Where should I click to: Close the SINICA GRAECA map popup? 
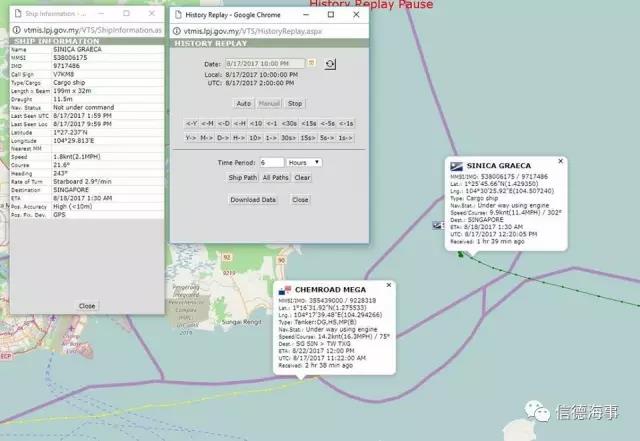tap(560, 161)
